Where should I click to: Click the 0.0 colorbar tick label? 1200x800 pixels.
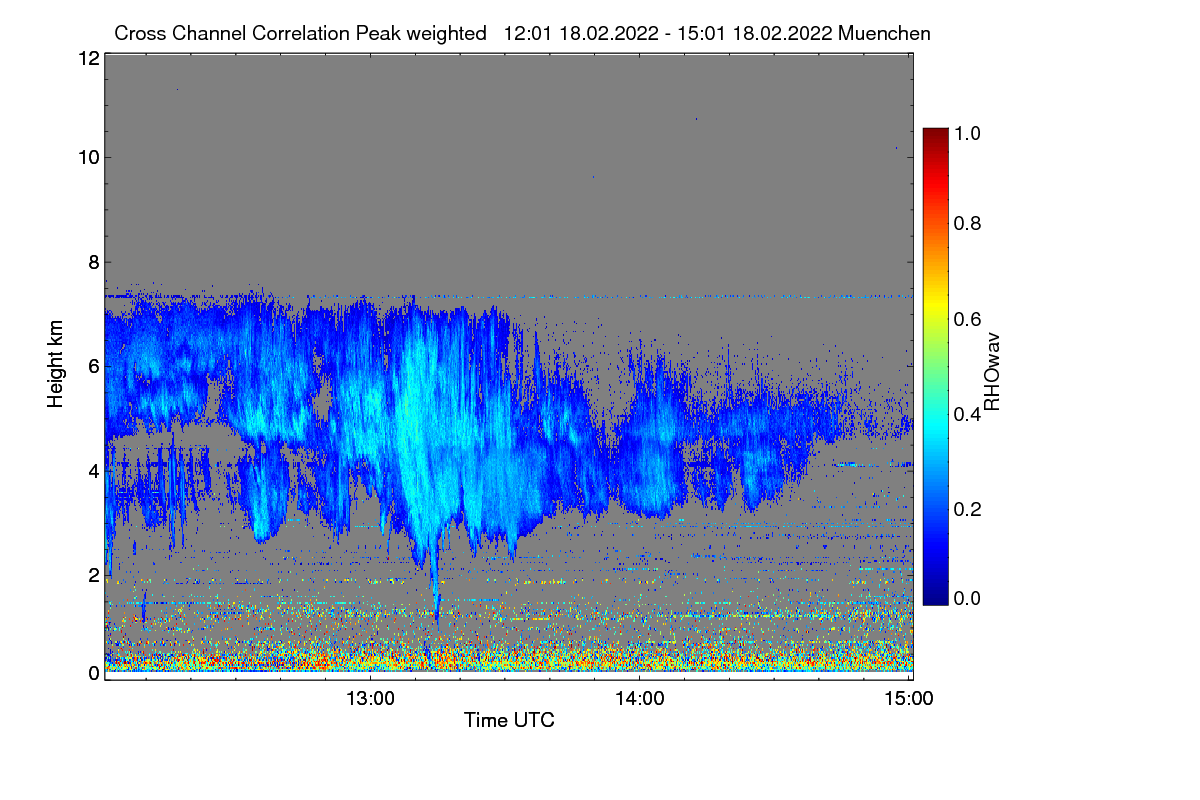pyautogui.click(x=968, y=598)
